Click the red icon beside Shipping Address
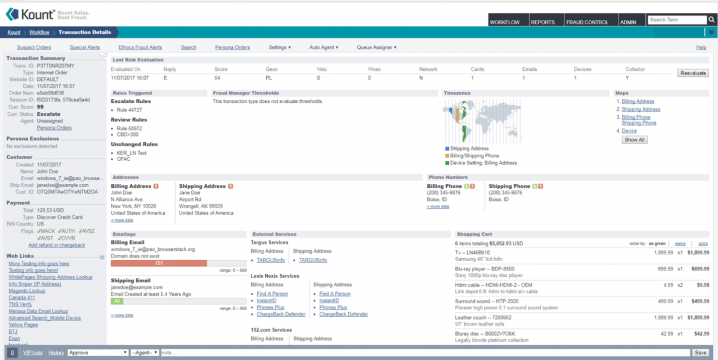 point(230,186)
